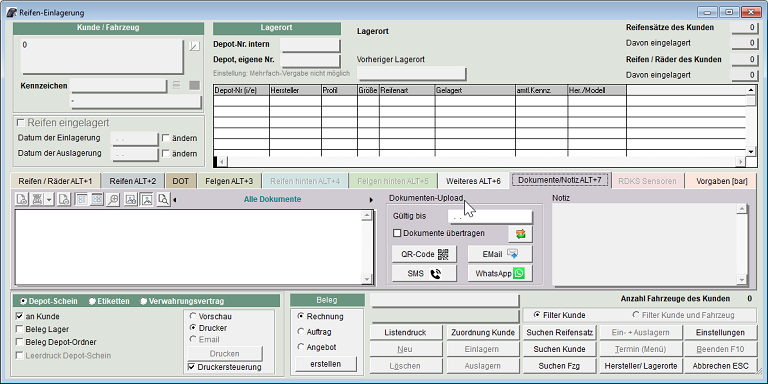Select the Verwahrungsvertrag option
The width and height of the screenshot is (768, 384).
click(x=144, y=301)
